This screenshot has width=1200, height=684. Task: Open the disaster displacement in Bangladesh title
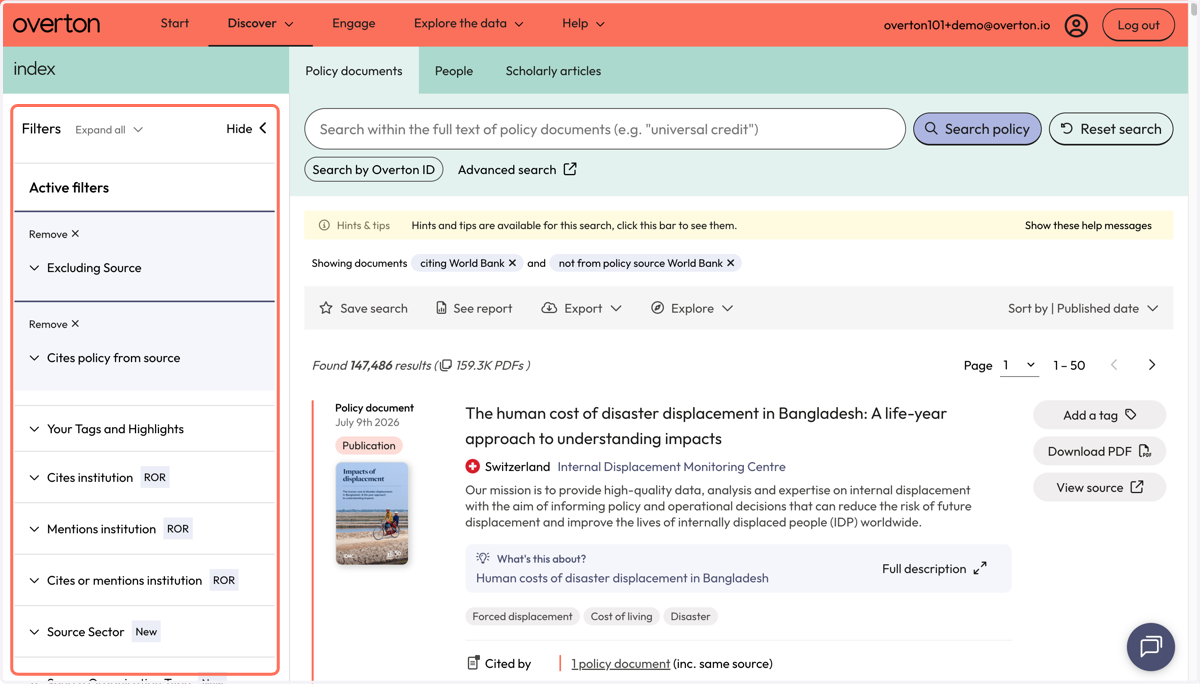point(706,426)
